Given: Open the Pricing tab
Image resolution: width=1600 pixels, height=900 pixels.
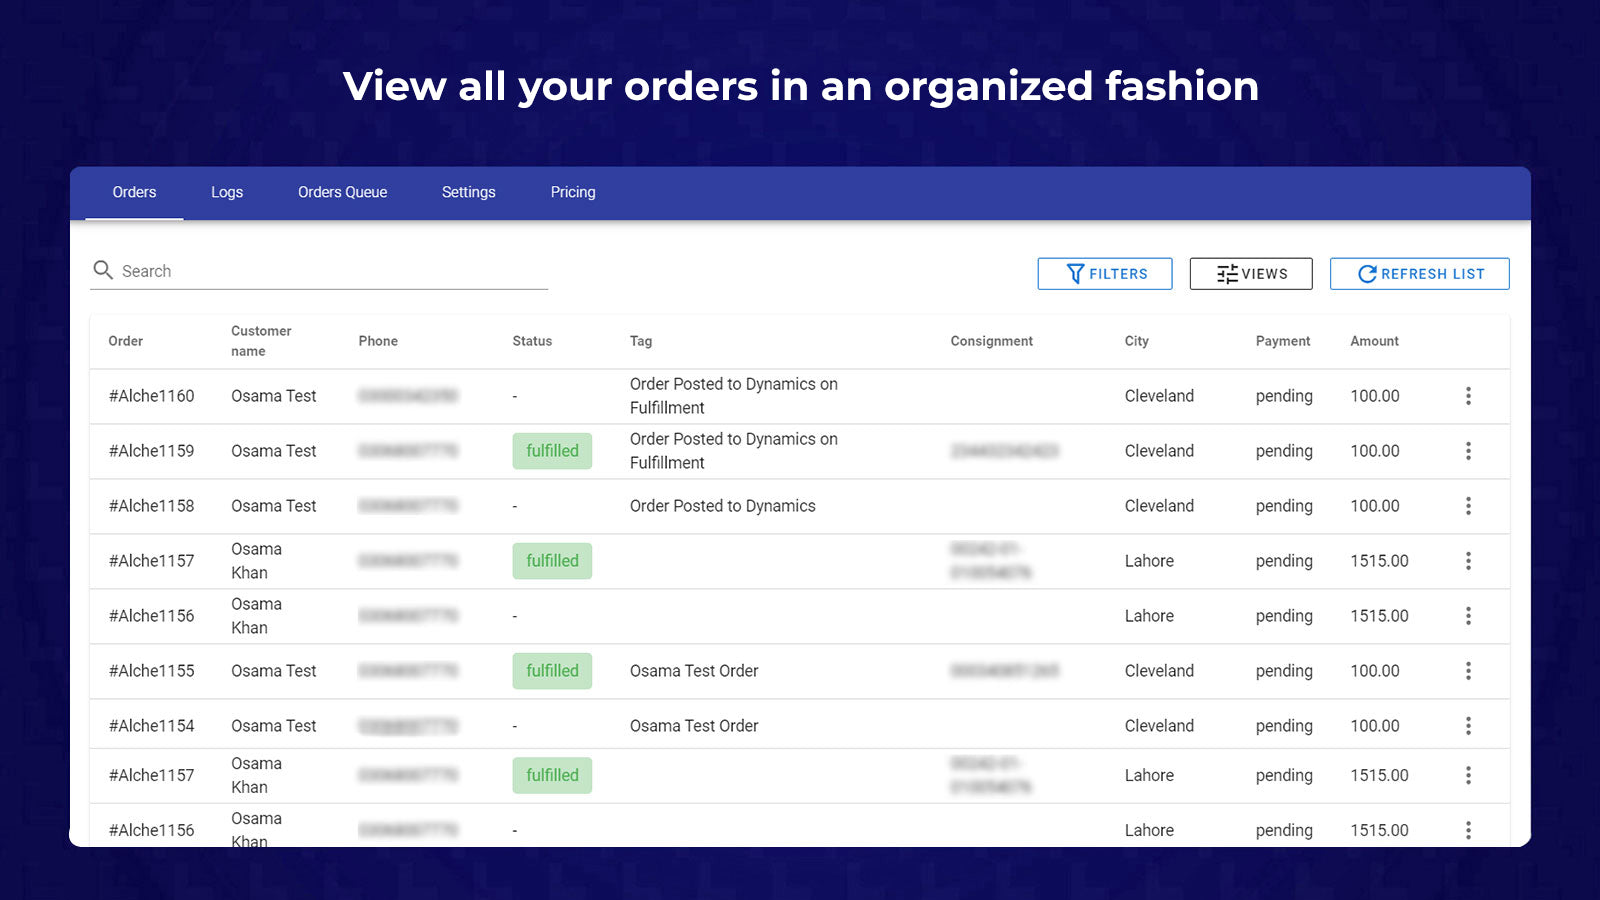Looking at the screenshot, I should tap(572, 192).
